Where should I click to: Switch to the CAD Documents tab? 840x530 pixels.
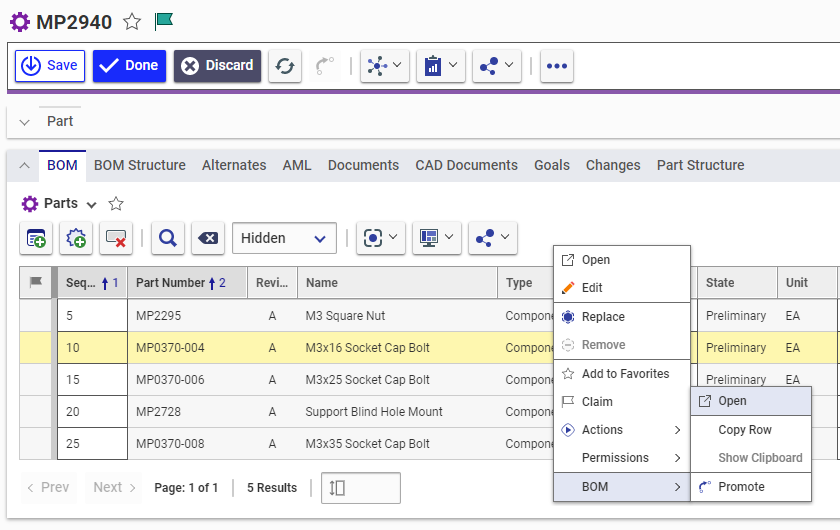[x=467, y=165]
